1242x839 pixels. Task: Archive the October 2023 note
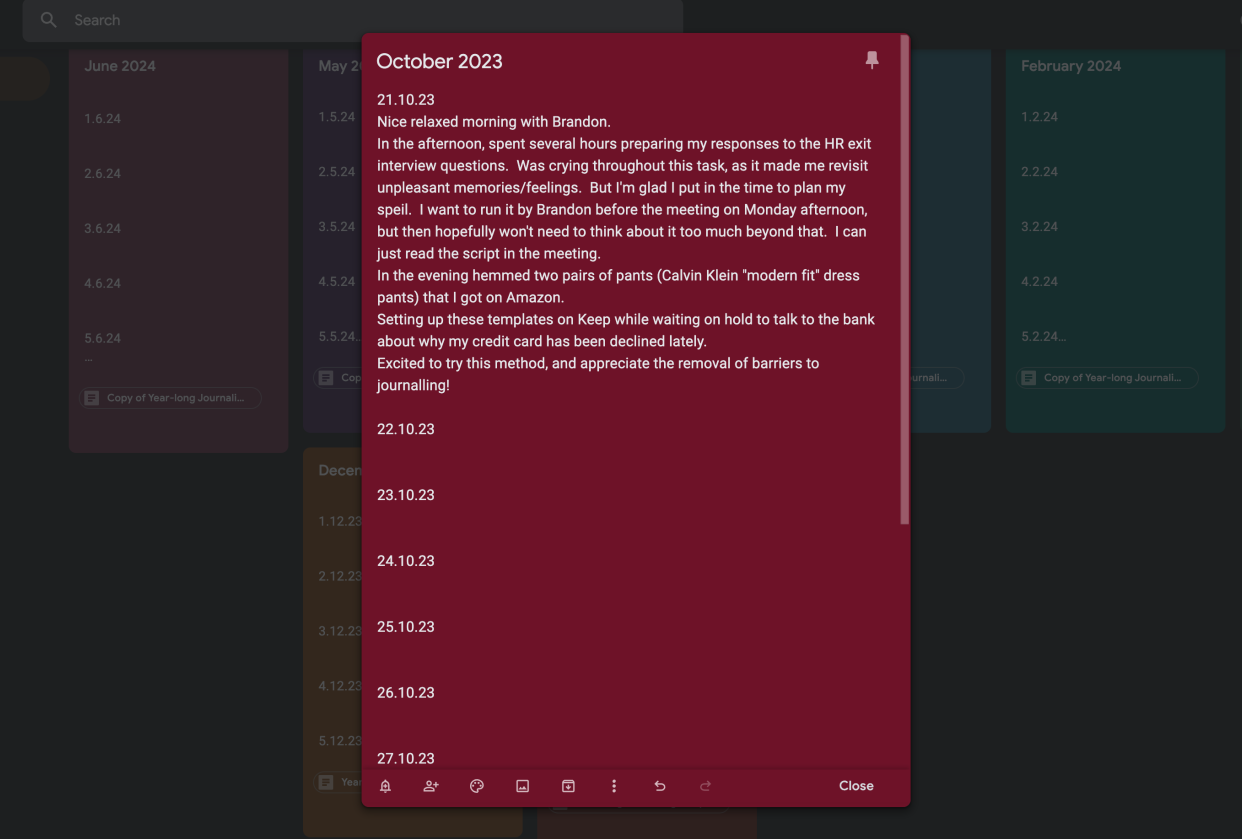(568, 786)
